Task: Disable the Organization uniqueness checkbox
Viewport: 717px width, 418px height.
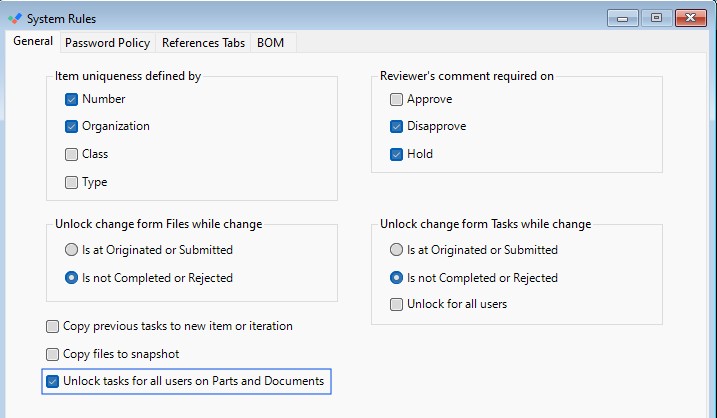Action: 71,127
